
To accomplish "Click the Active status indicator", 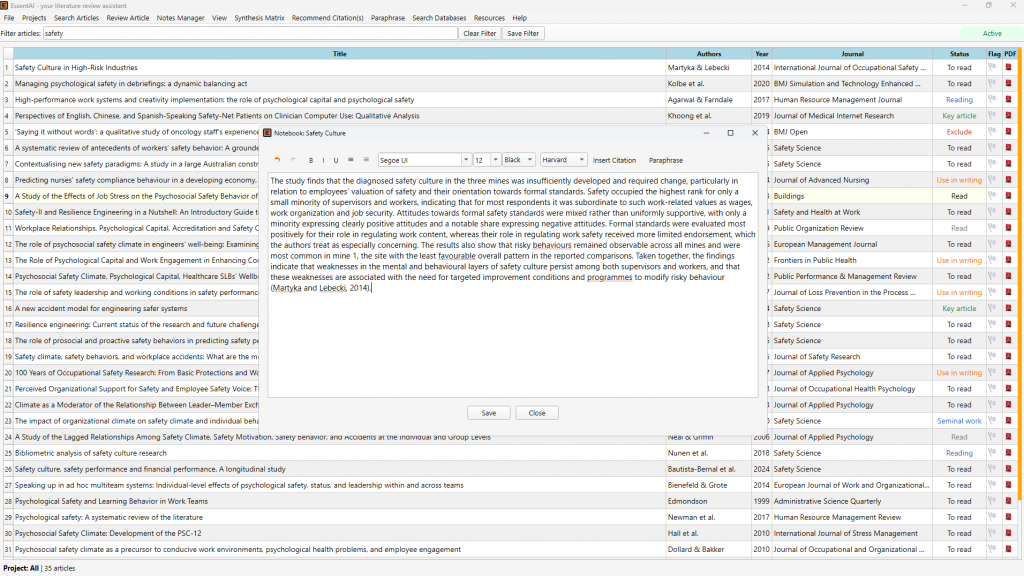I will click(x=991, y=33).
